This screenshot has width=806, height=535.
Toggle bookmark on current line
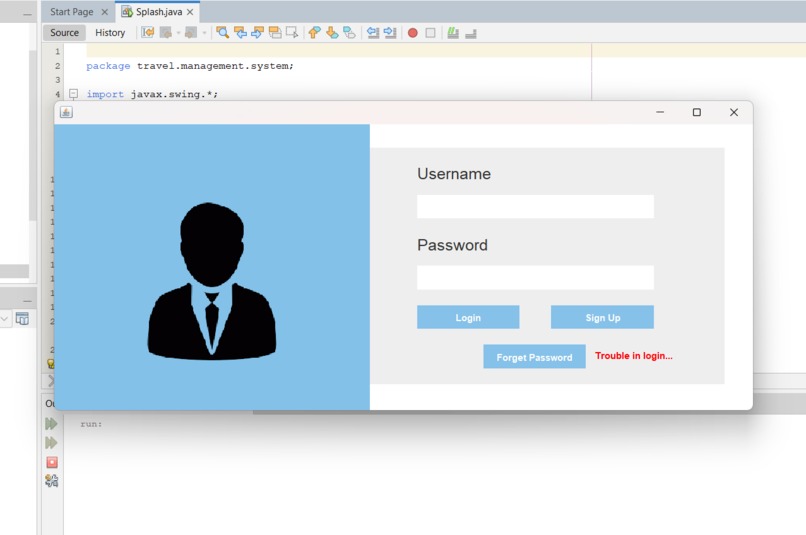pyautogui.click(x=349, y=33)
